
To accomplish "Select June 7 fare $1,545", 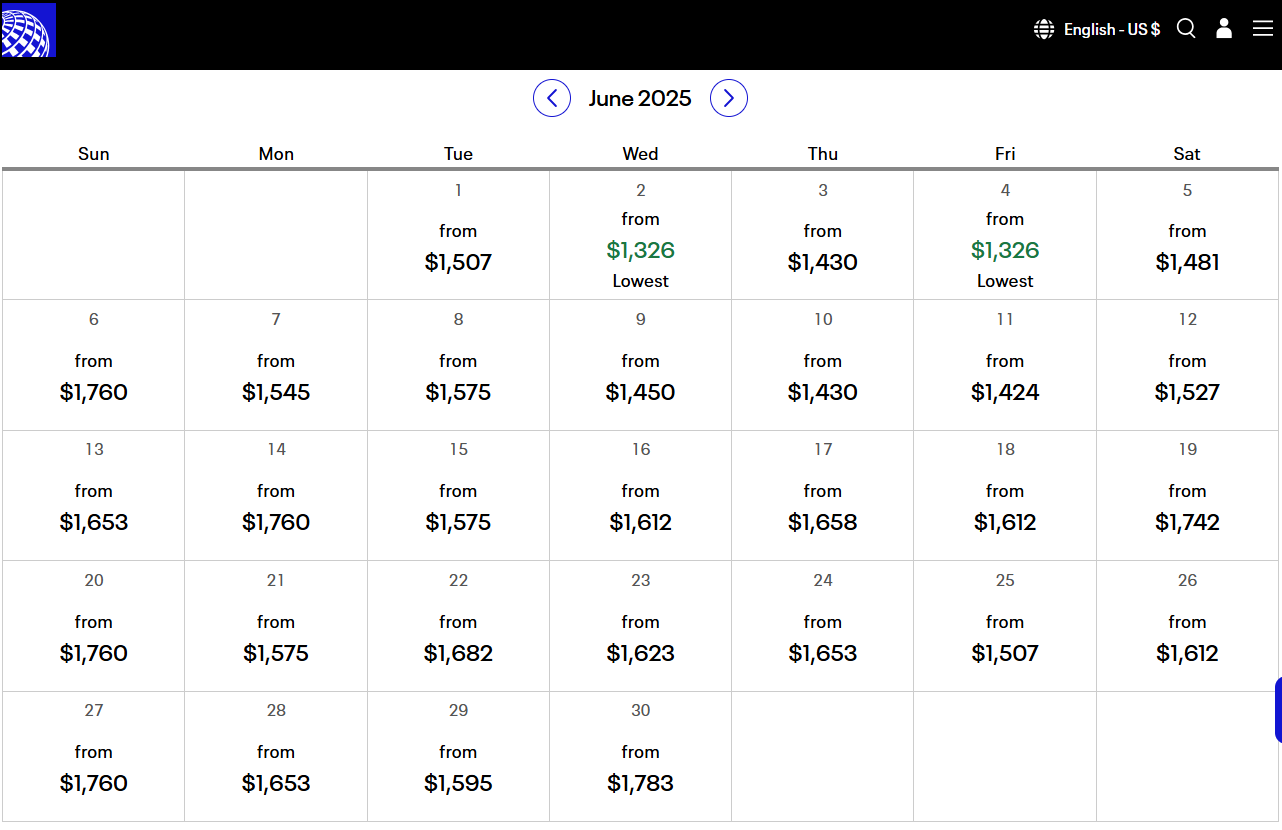I will [x=276, y=365].
